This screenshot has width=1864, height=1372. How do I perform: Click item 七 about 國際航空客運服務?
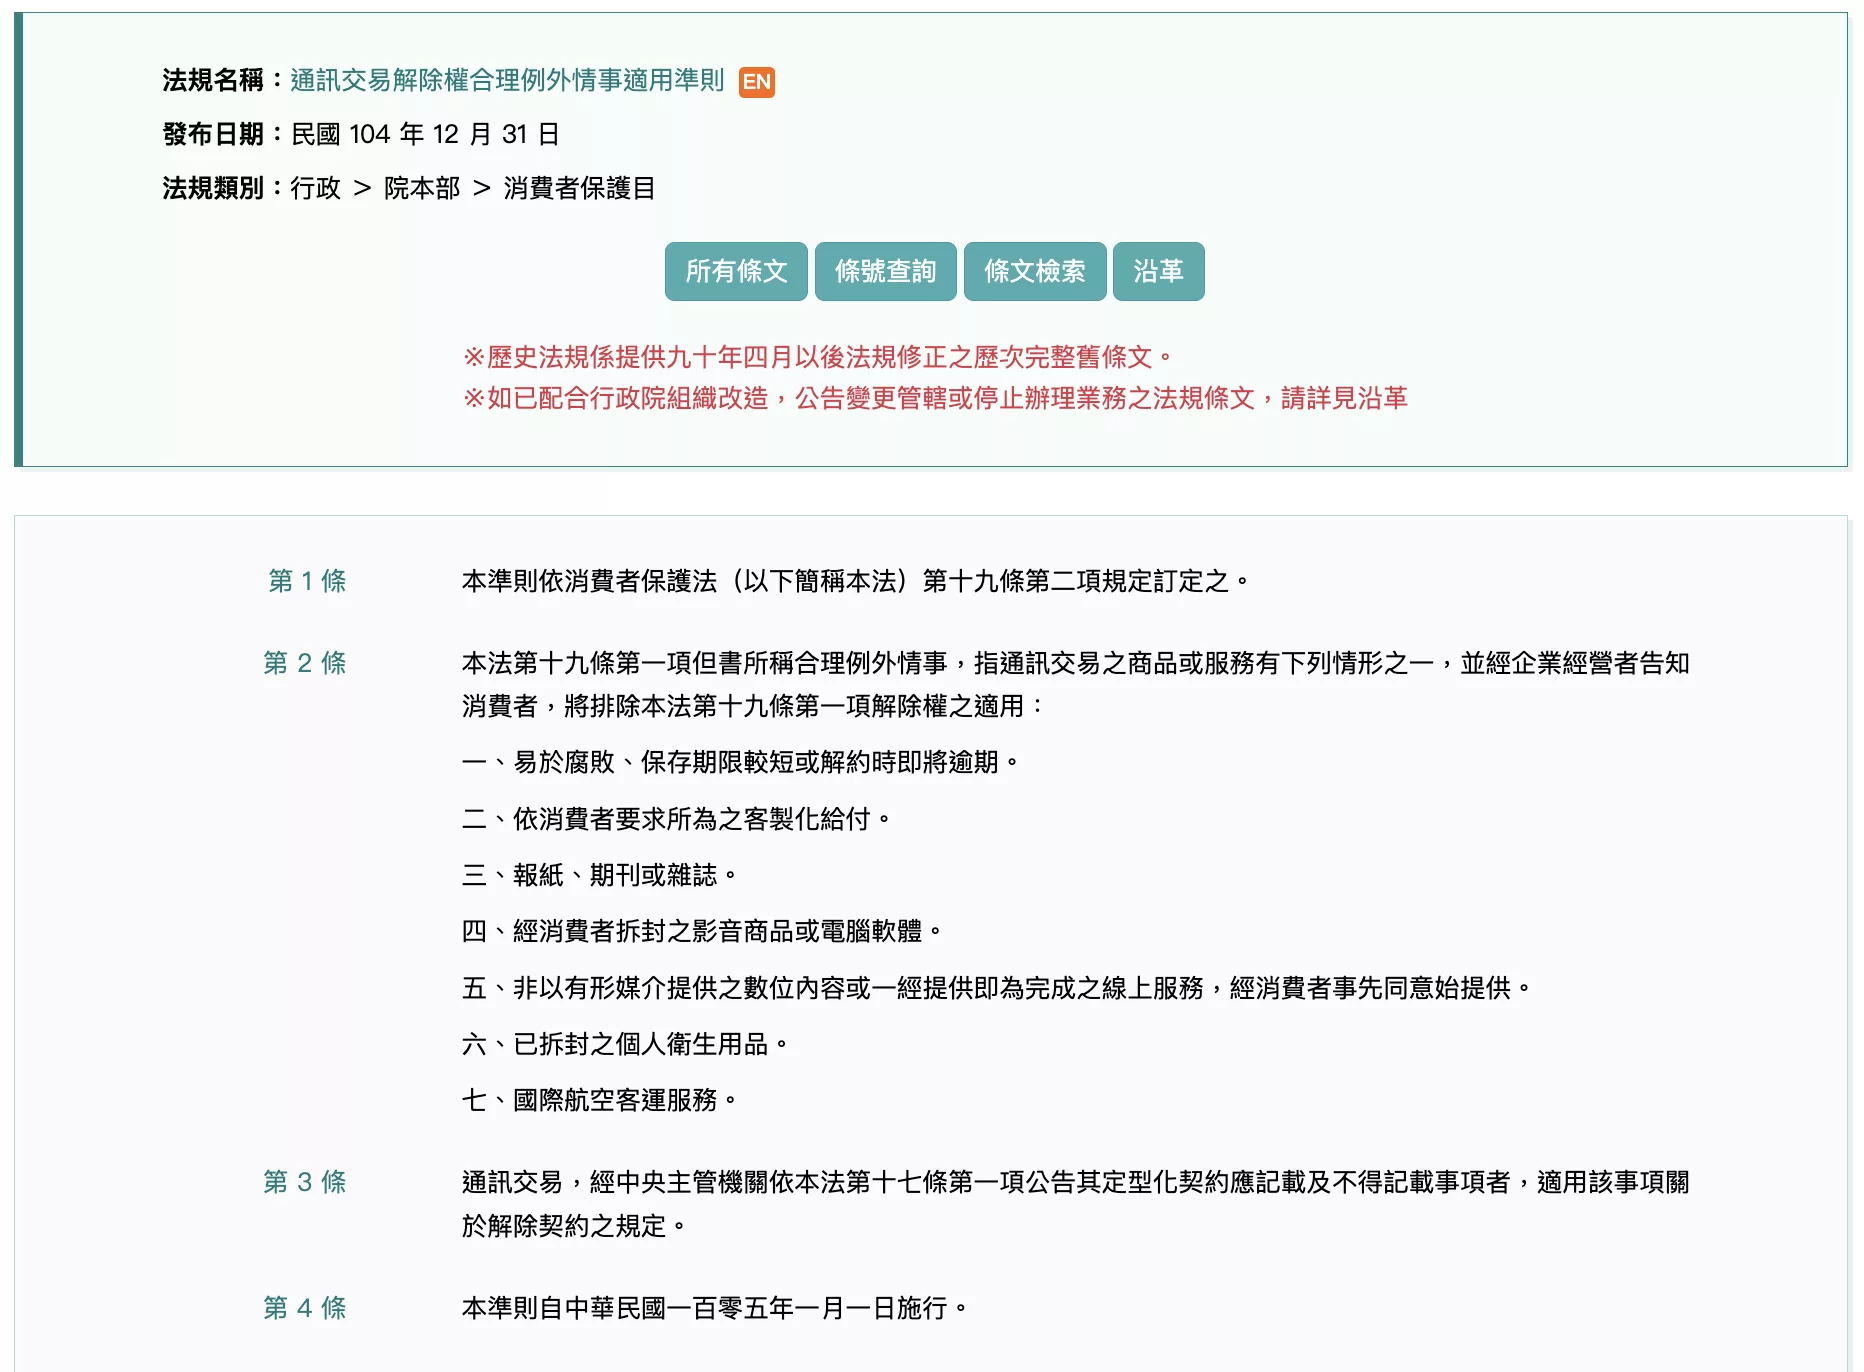(x=600, y=1100)
